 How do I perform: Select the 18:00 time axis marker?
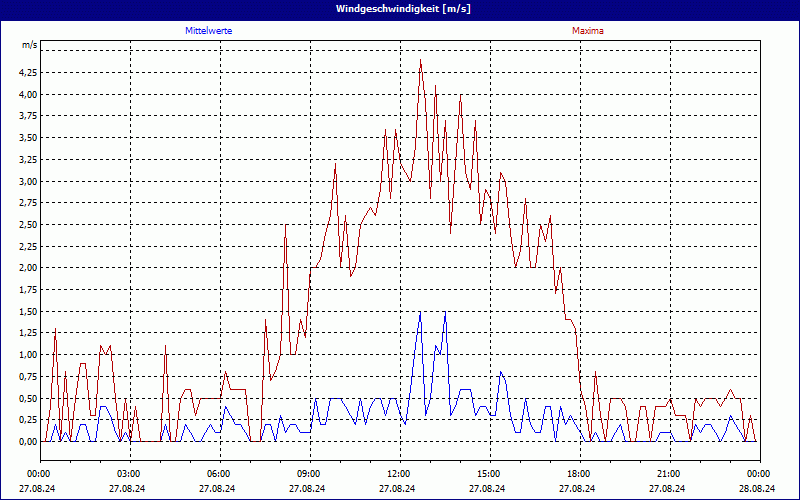(578, 474)
